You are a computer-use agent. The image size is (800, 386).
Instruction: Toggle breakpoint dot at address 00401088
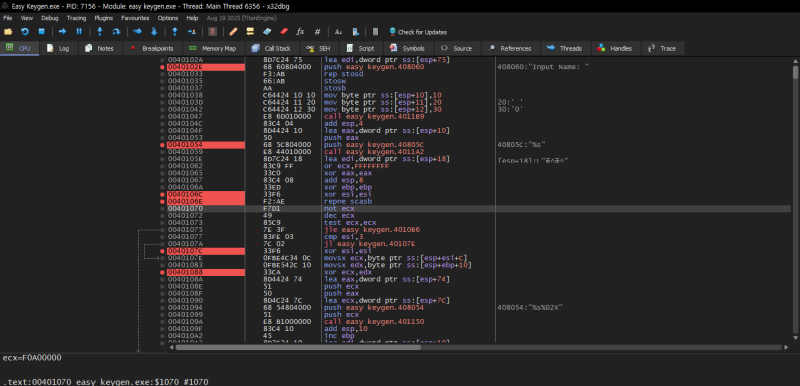[x=163, y=273]
